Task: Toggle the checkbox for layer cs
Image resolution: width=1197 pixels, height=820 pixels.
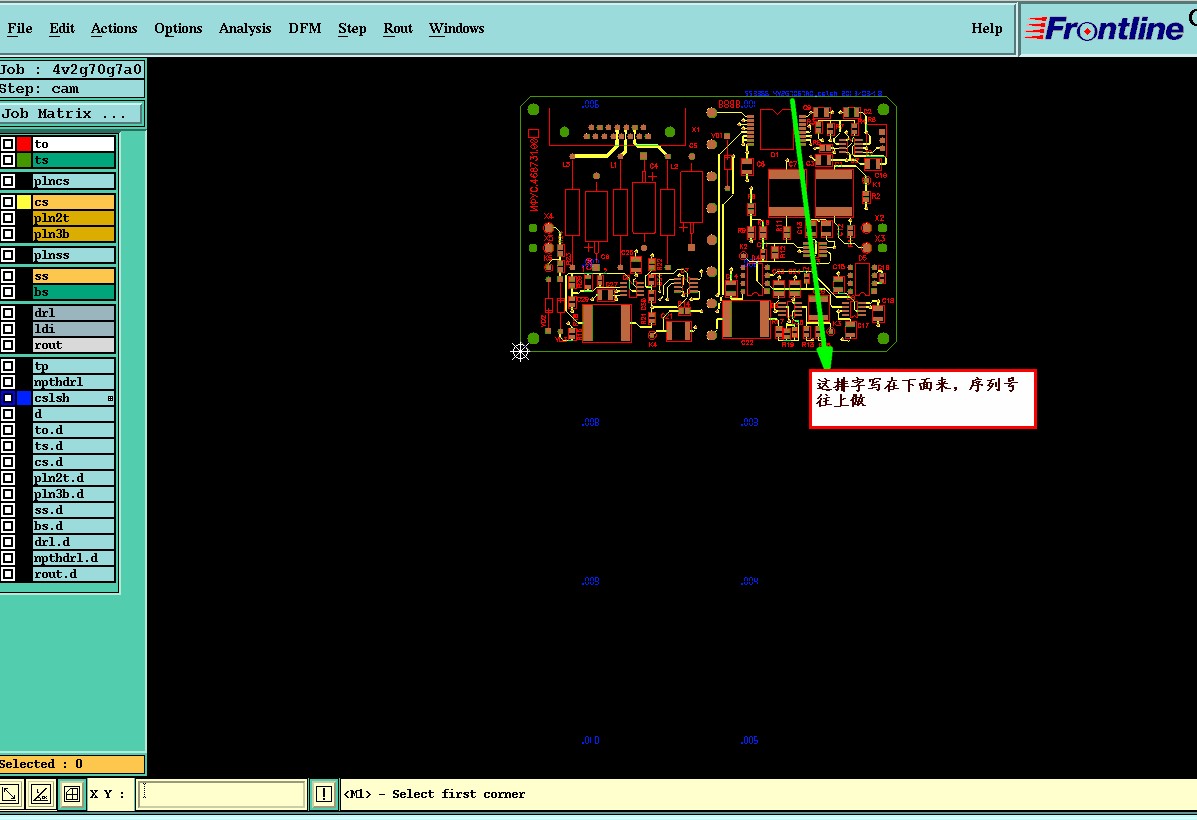Action: click(8, 202)
